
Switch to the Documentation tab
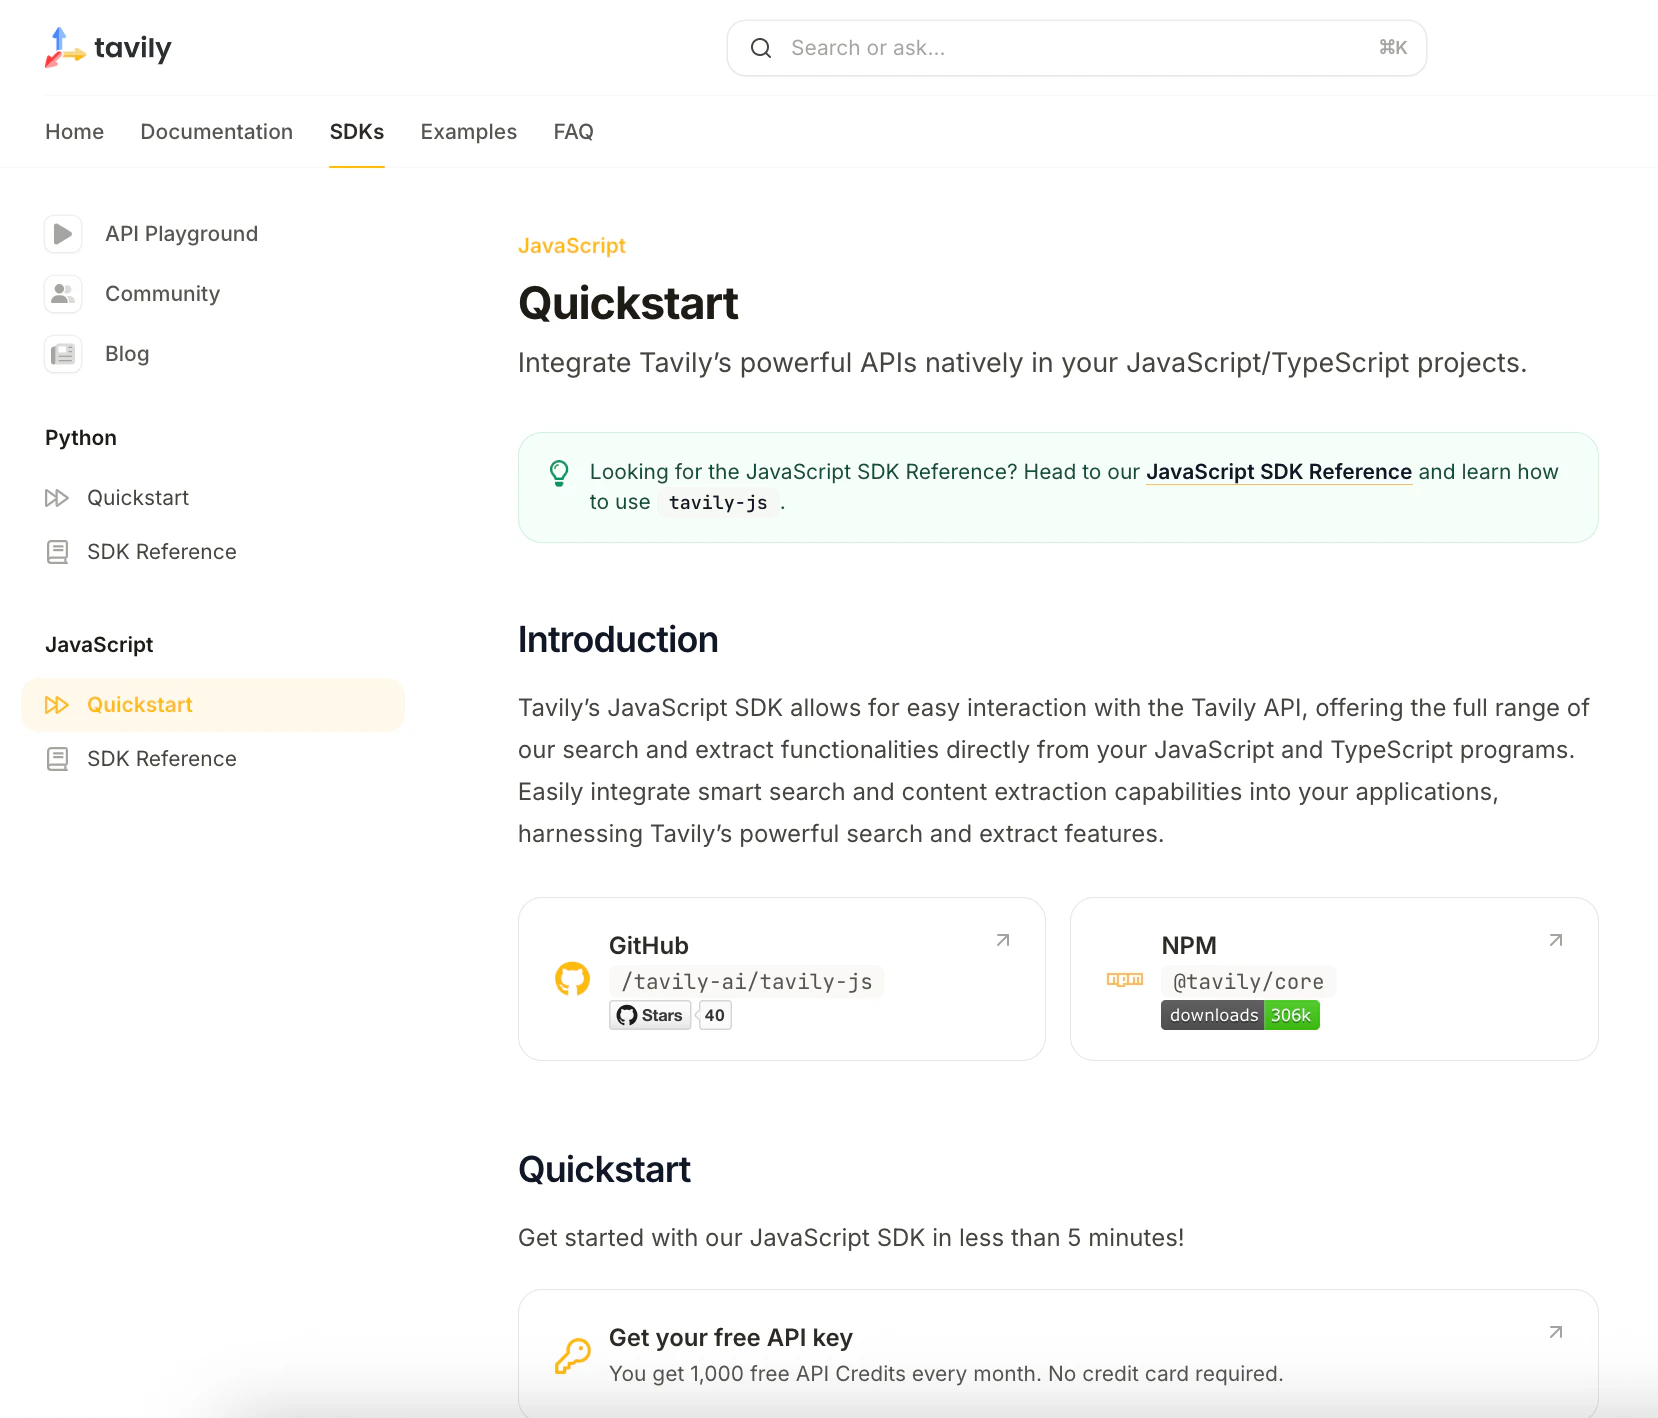[217, 132]
